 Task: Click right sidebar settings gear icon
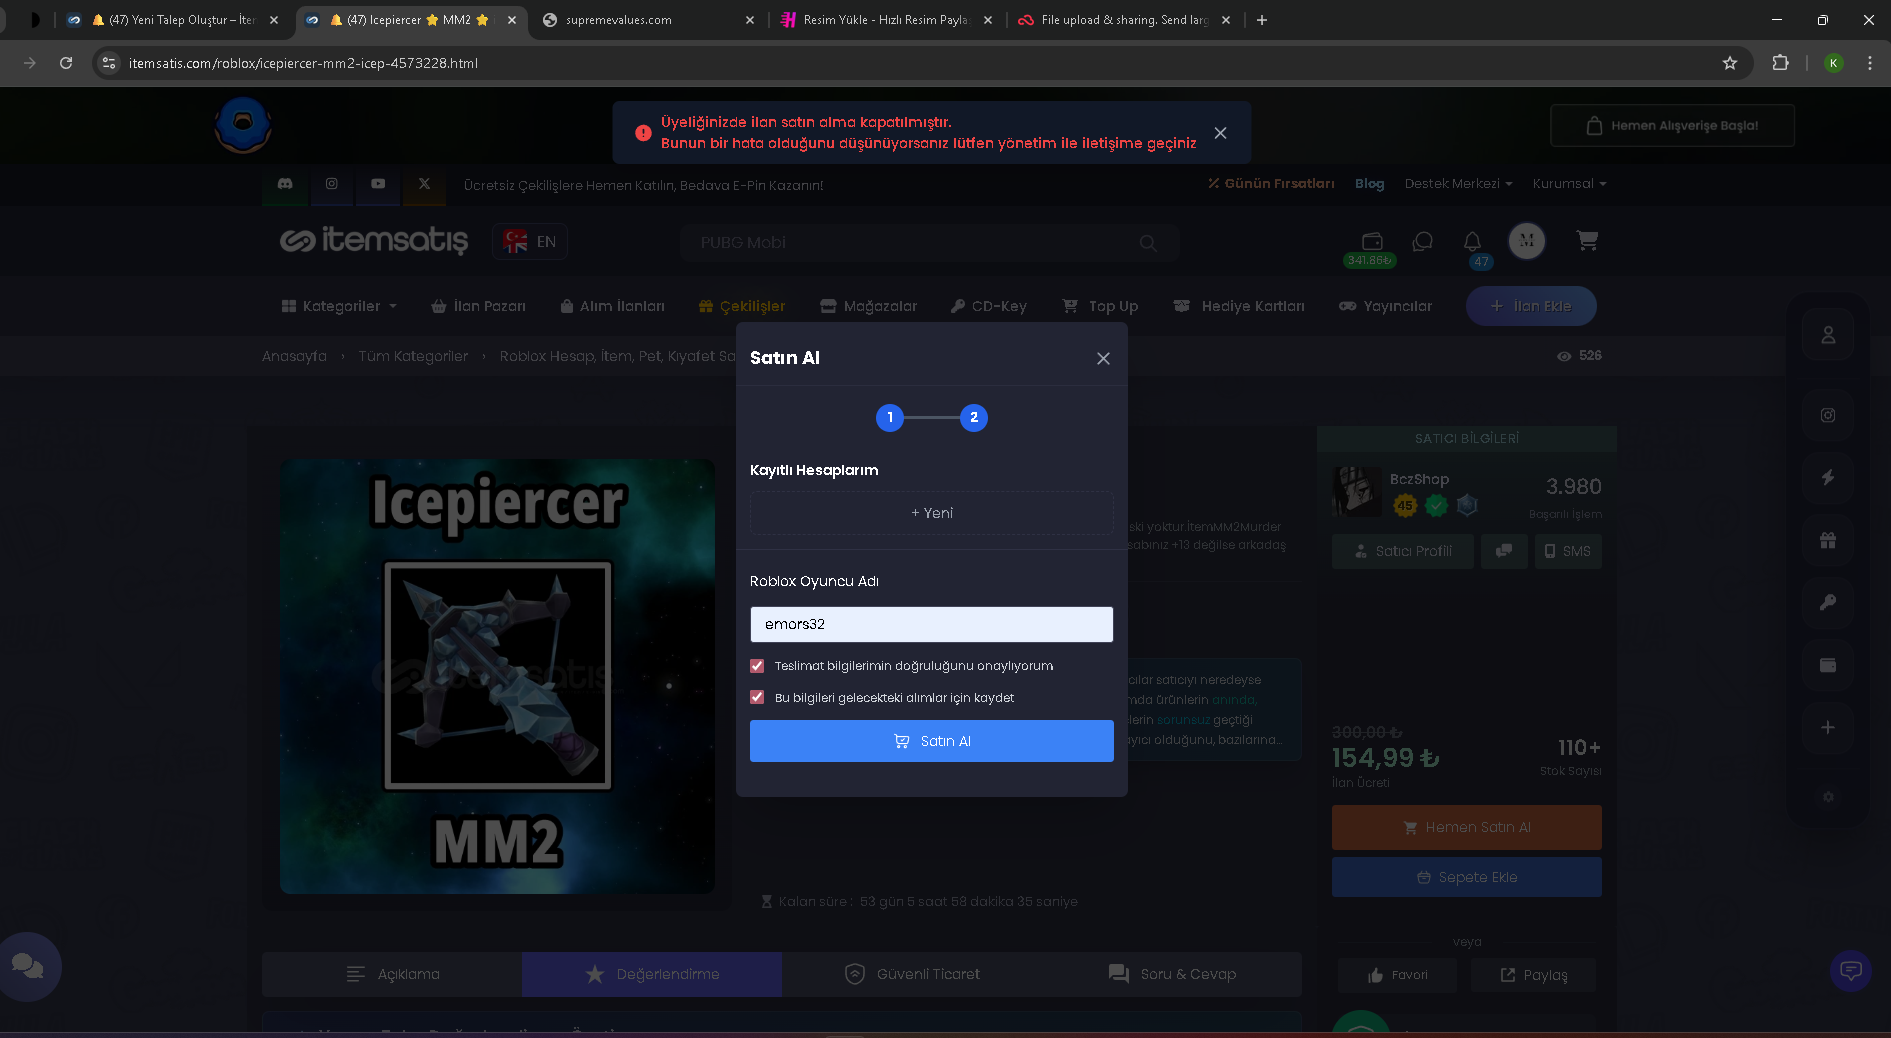[x=1828, y=797]
